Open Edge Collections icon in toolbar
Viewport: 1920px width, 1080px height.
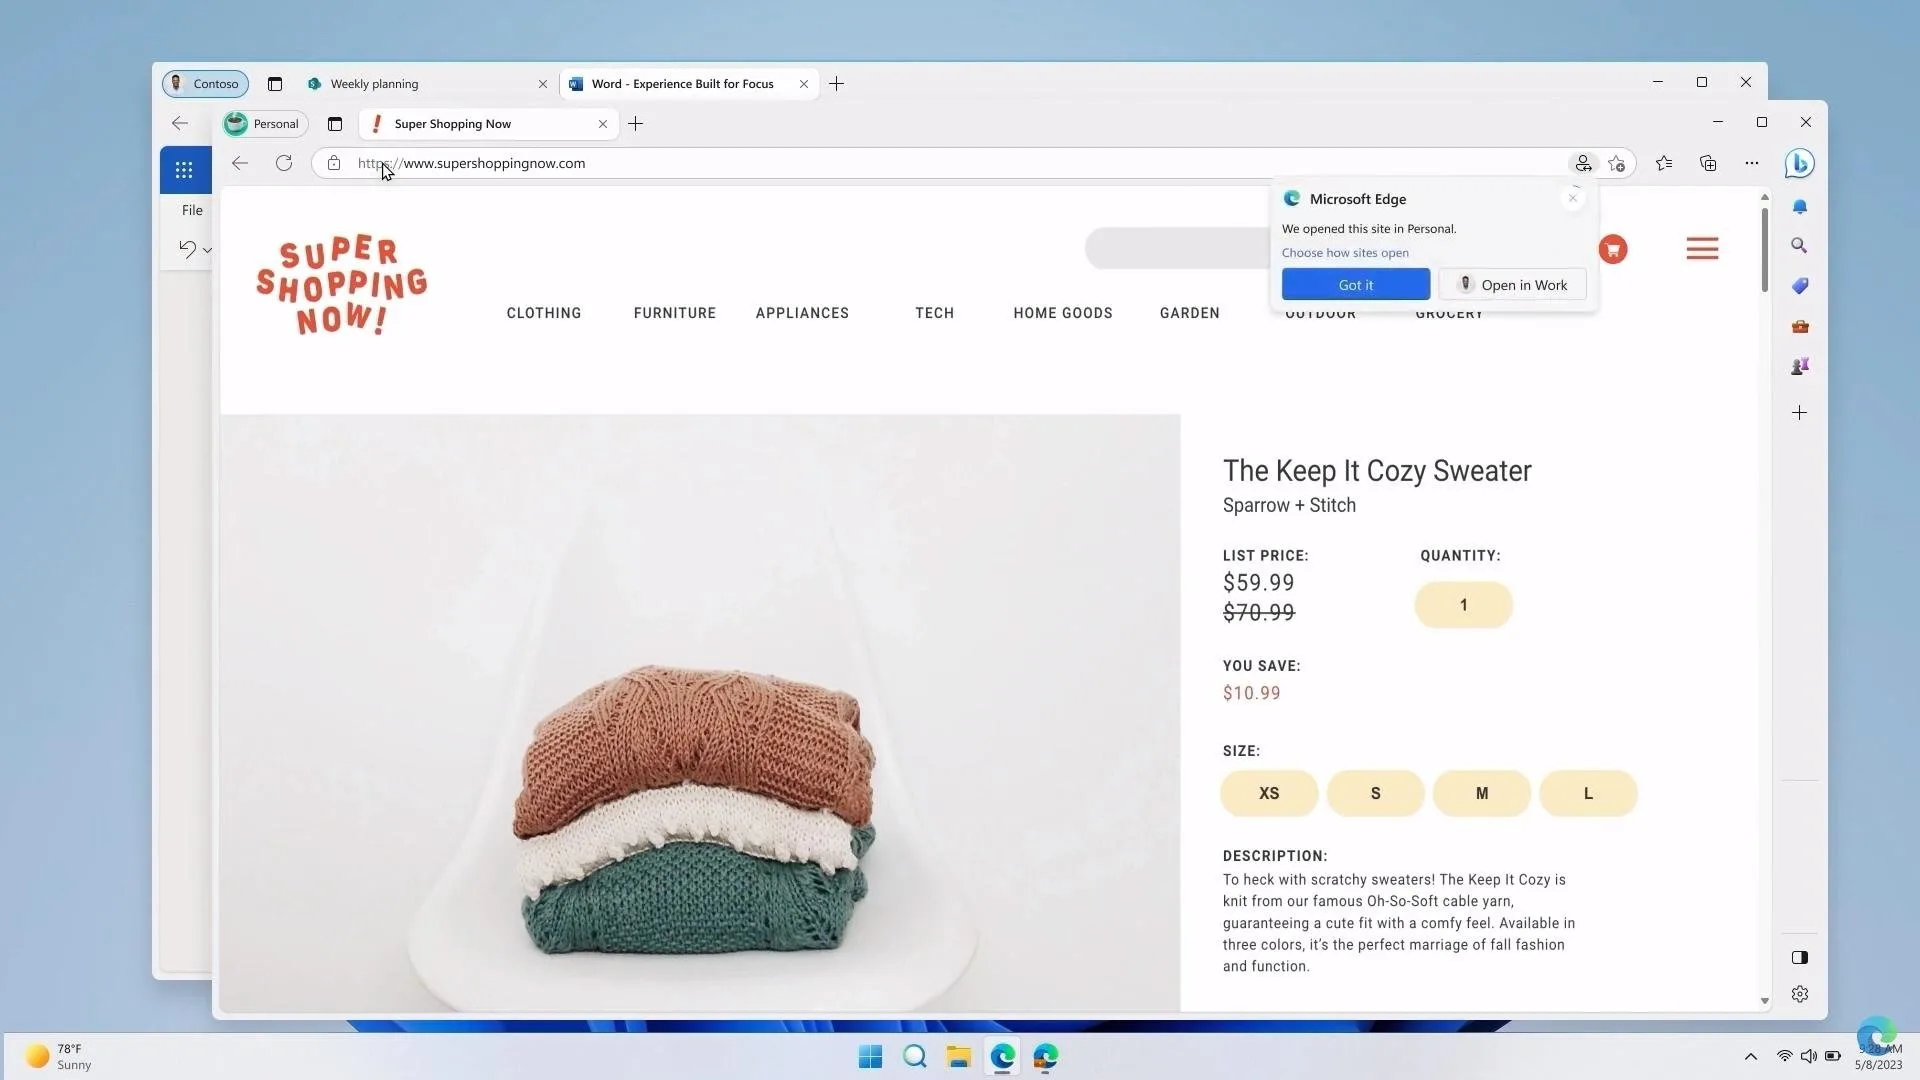(x=1708, y=163)
